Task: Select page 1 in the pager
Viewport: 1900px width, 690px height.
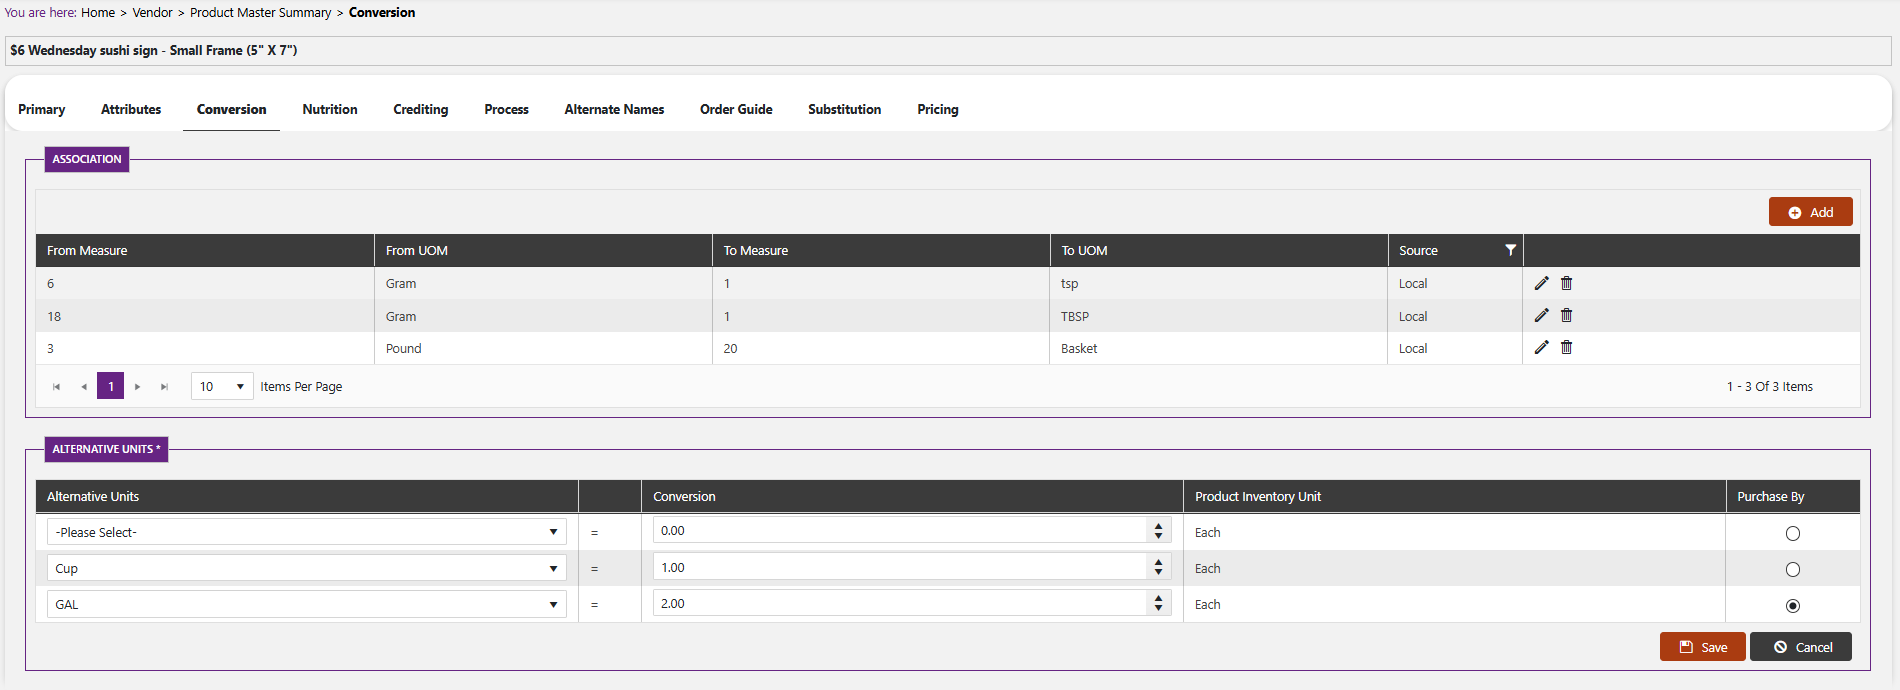Action: point(110,386)
